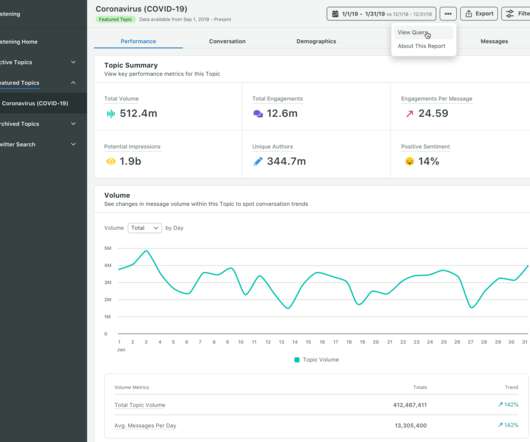Click the Total Topic Volume total number
Viewport: 530px width, 442px height.
coord(410,405)
